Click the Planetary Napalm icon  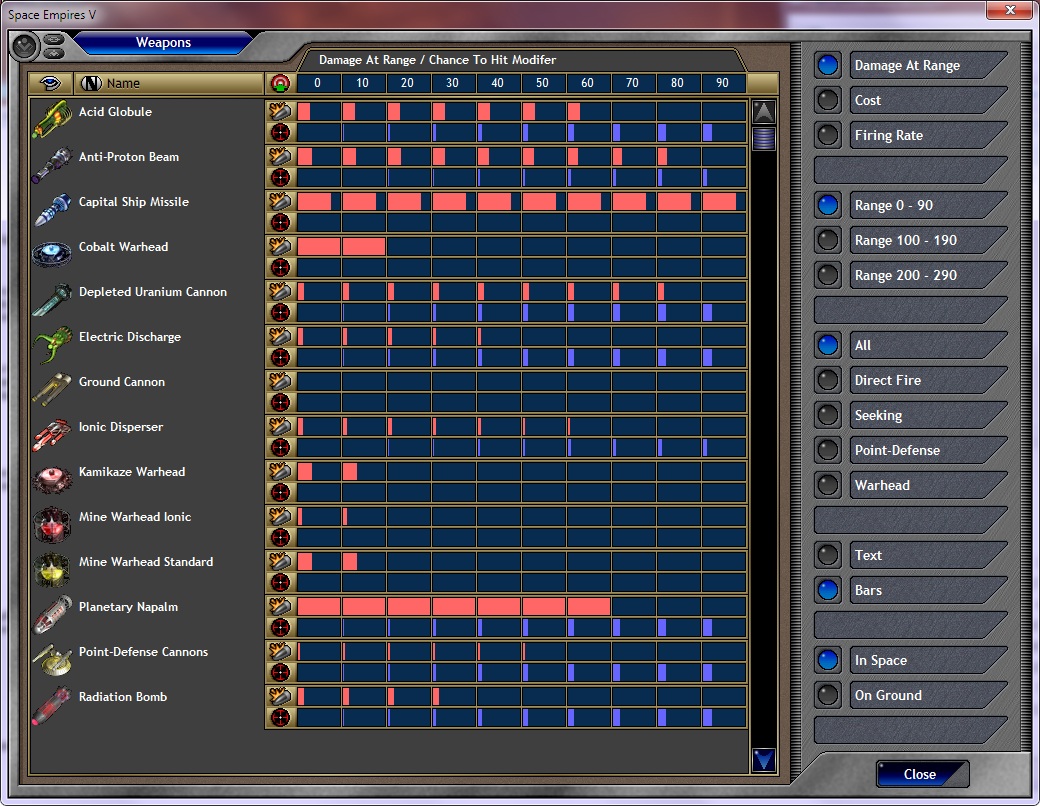tap(52, 616)
